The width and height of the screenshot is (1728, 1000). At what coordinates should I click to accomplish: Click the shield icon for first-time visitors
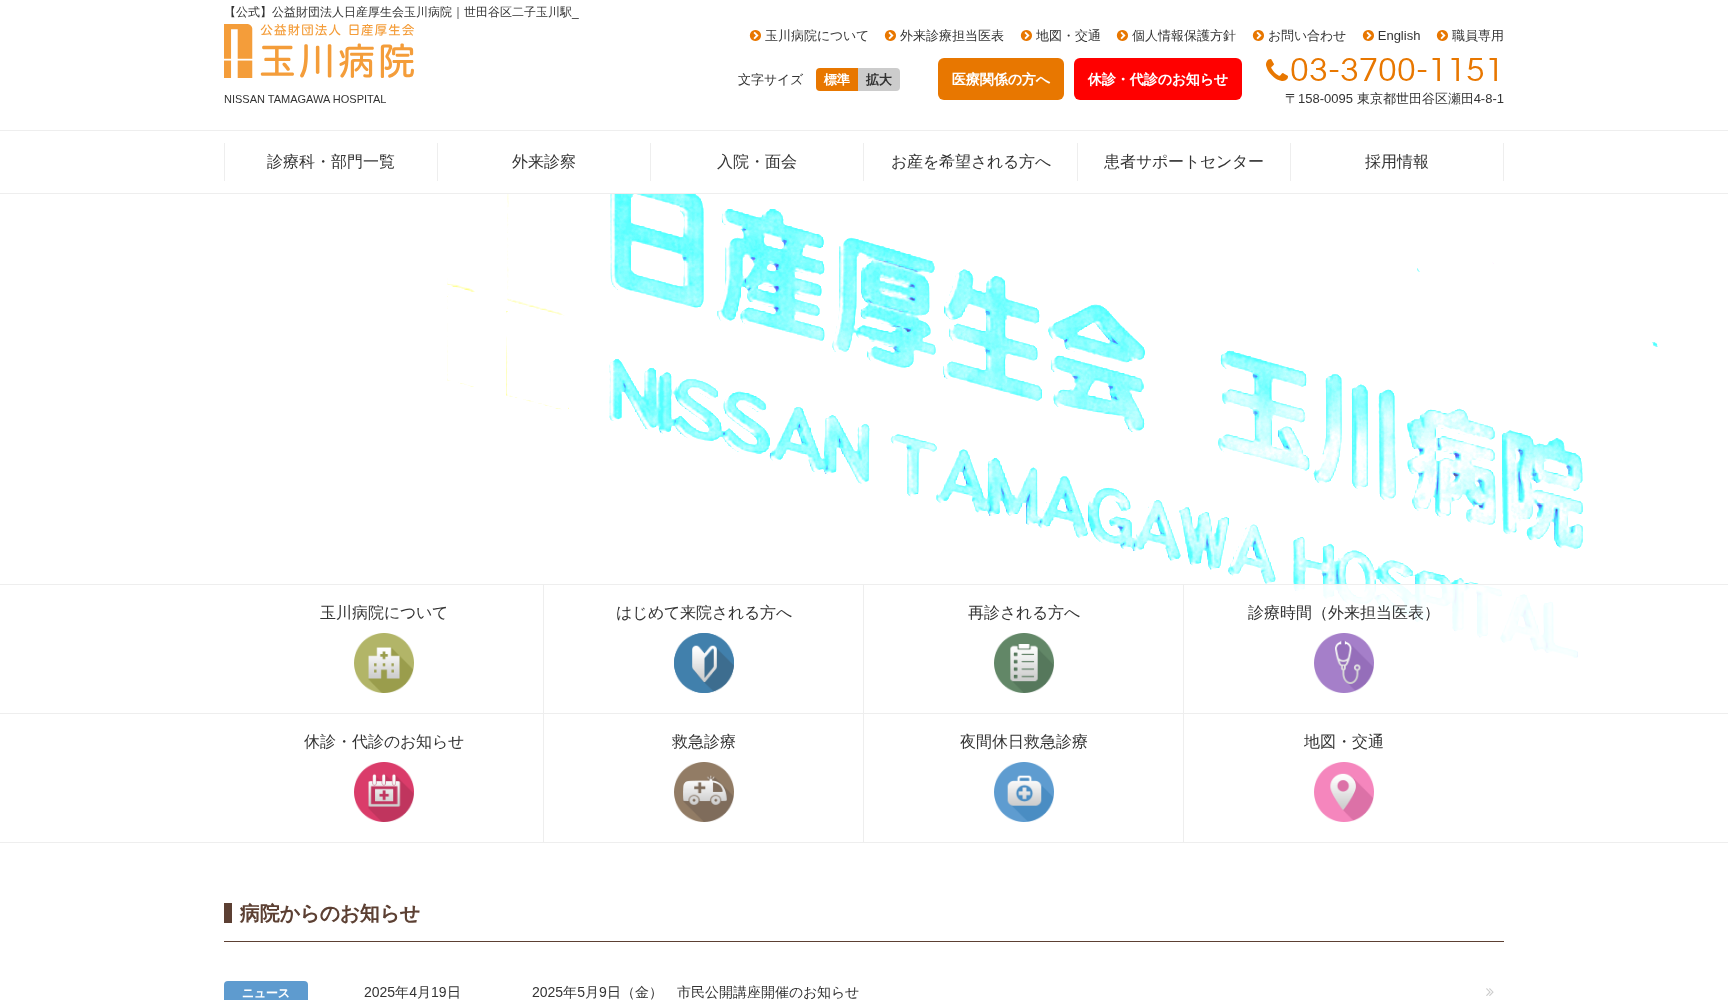pyautogui.click(x=703, y=662)
